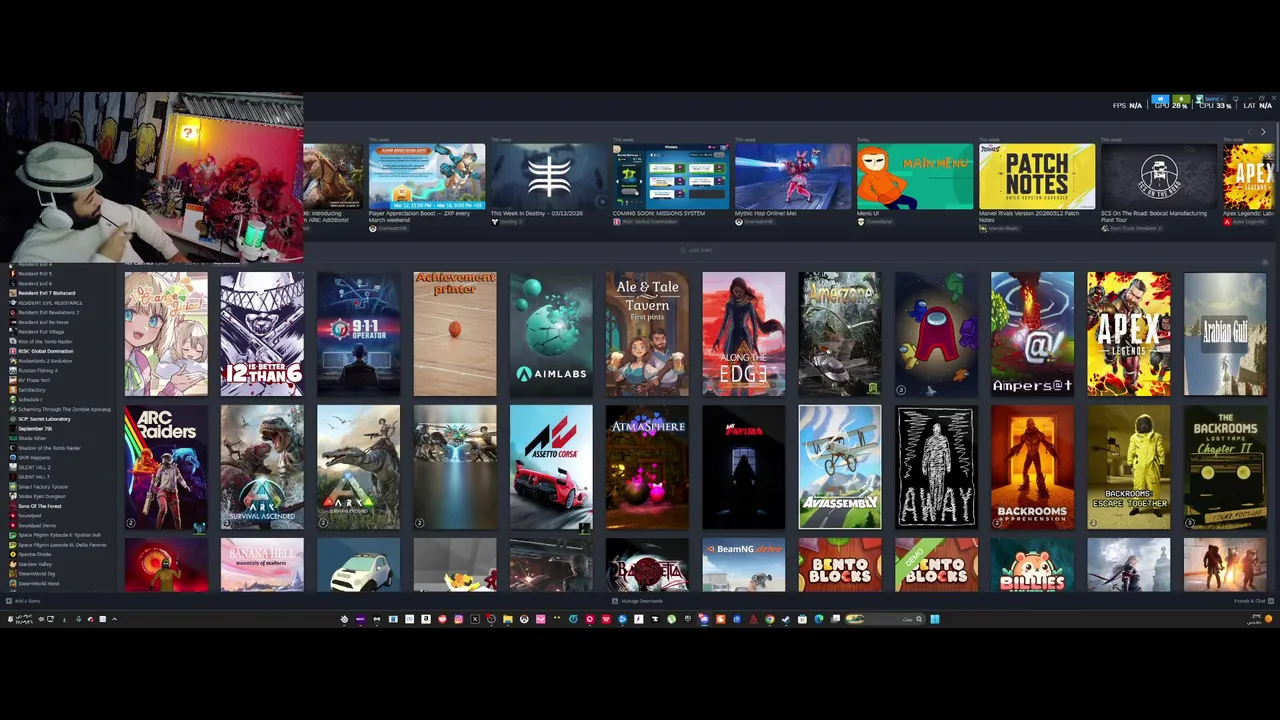
Task: Select the Achievement Printer game cover
Action: (x=455, y=334)
